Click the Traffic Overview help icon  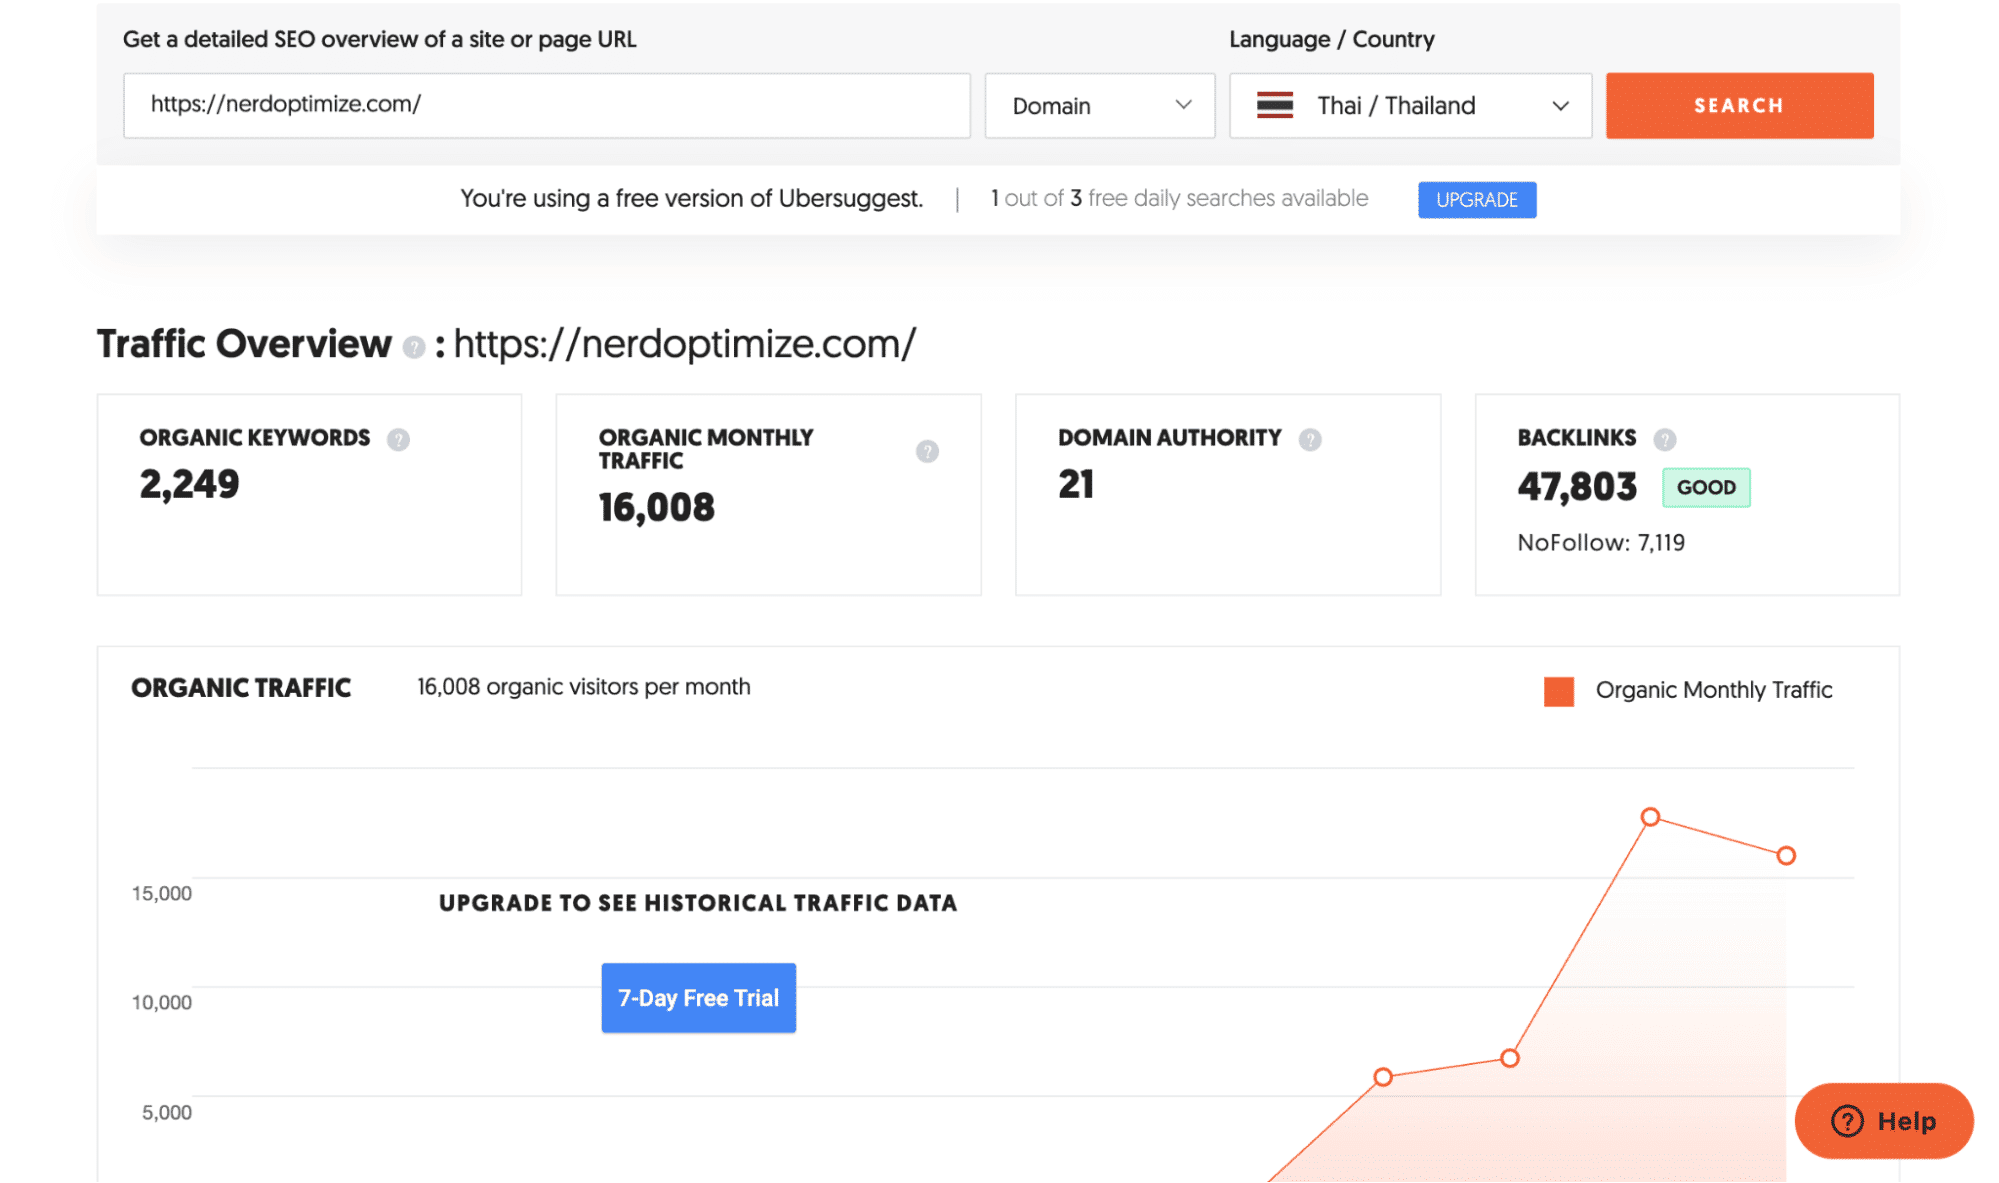point(413,347)
